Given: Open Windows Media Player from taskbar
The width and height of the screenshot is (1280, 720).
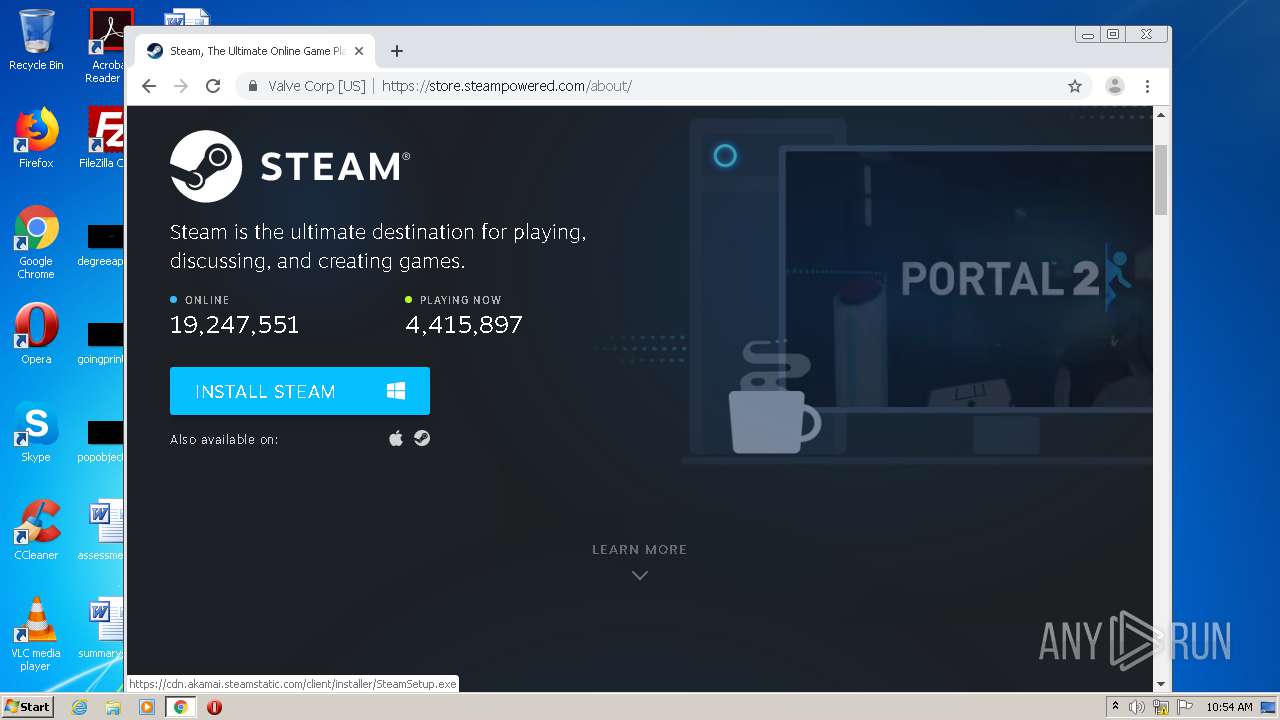Looking at the screenshot, I should tap(147, 707).
